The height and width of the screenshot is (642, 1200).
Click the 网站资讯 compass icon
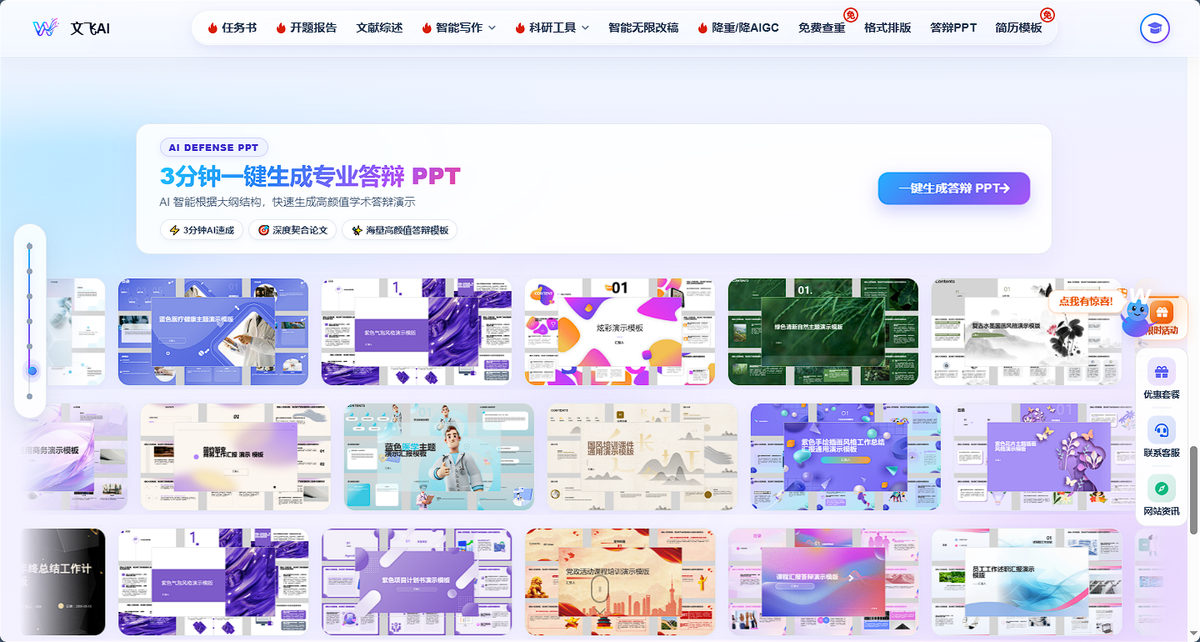coord(1161,488)
